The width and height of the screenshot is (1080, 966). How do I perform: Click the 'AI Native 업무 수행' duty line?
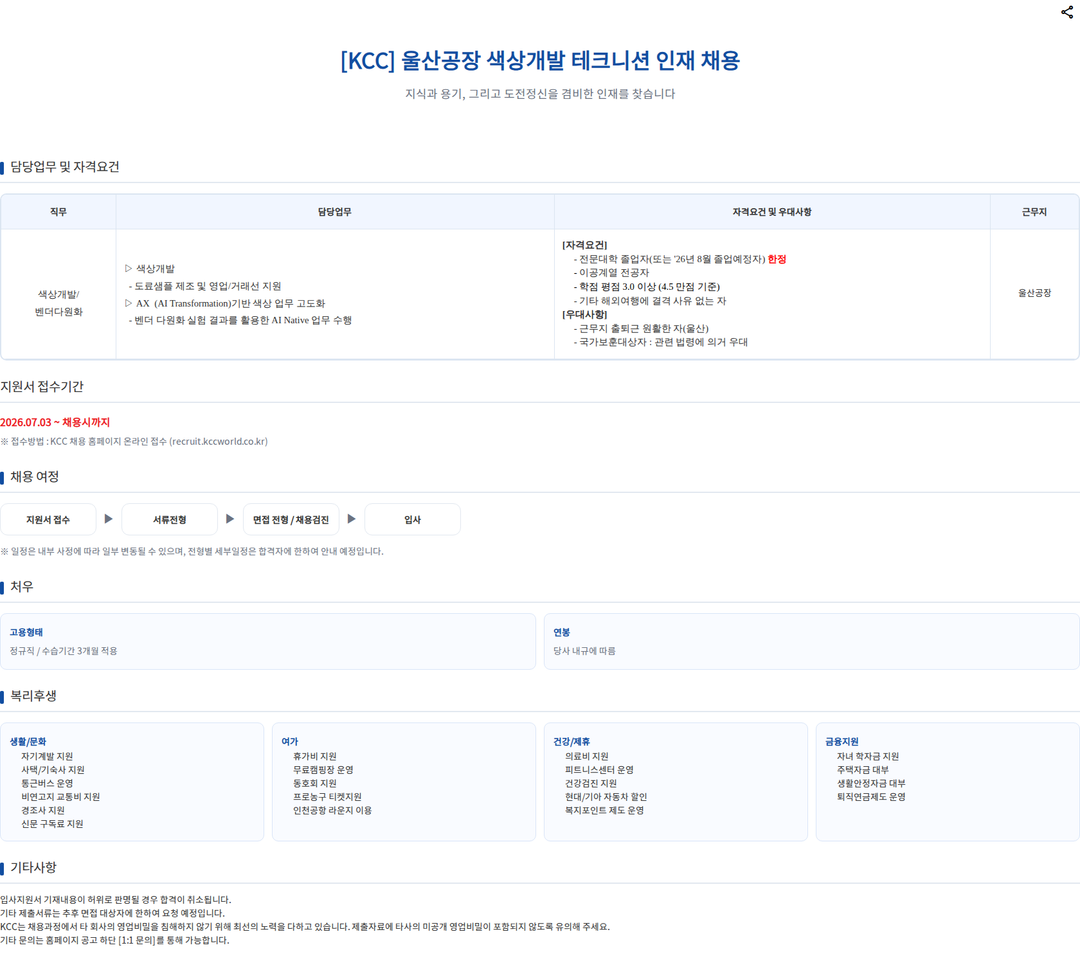coord(240,320)
